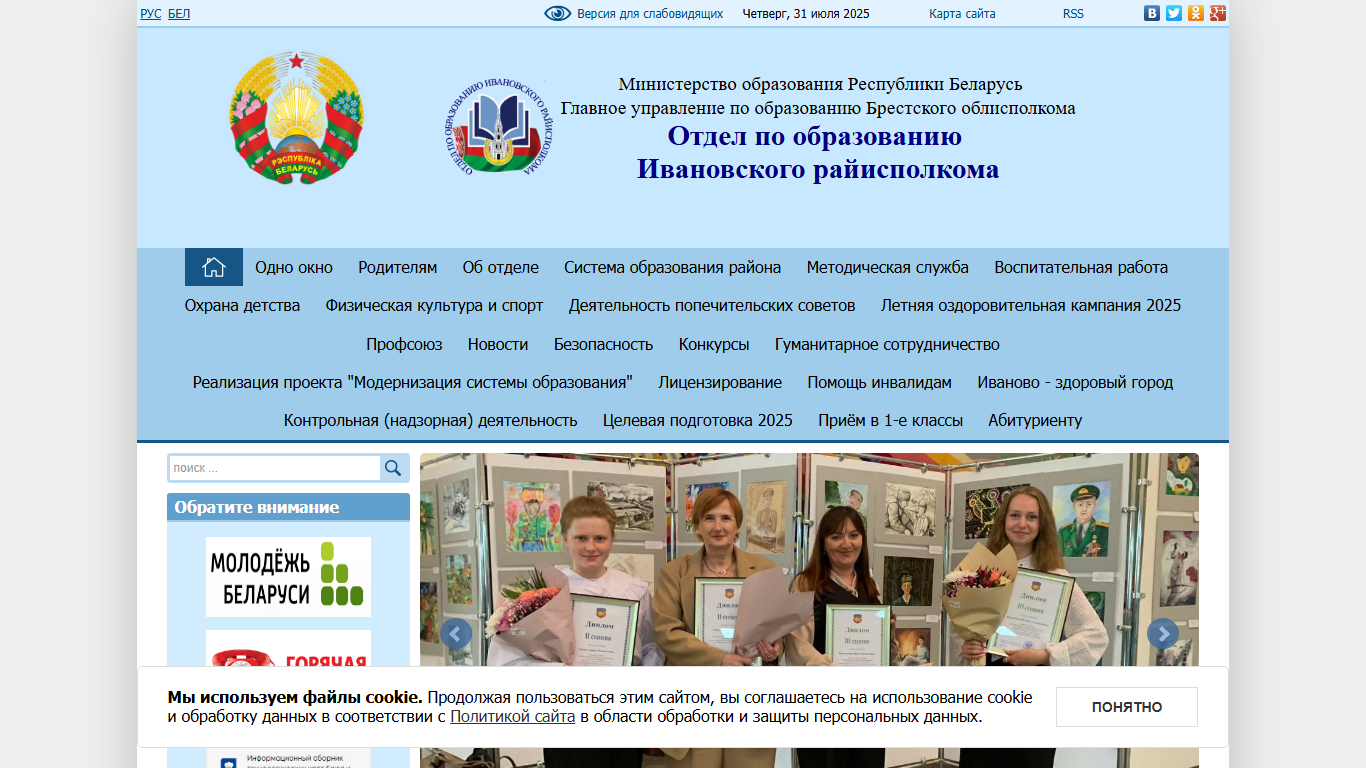Open Контрольная (надзорная) деятельность menu

tap(431, 420)
